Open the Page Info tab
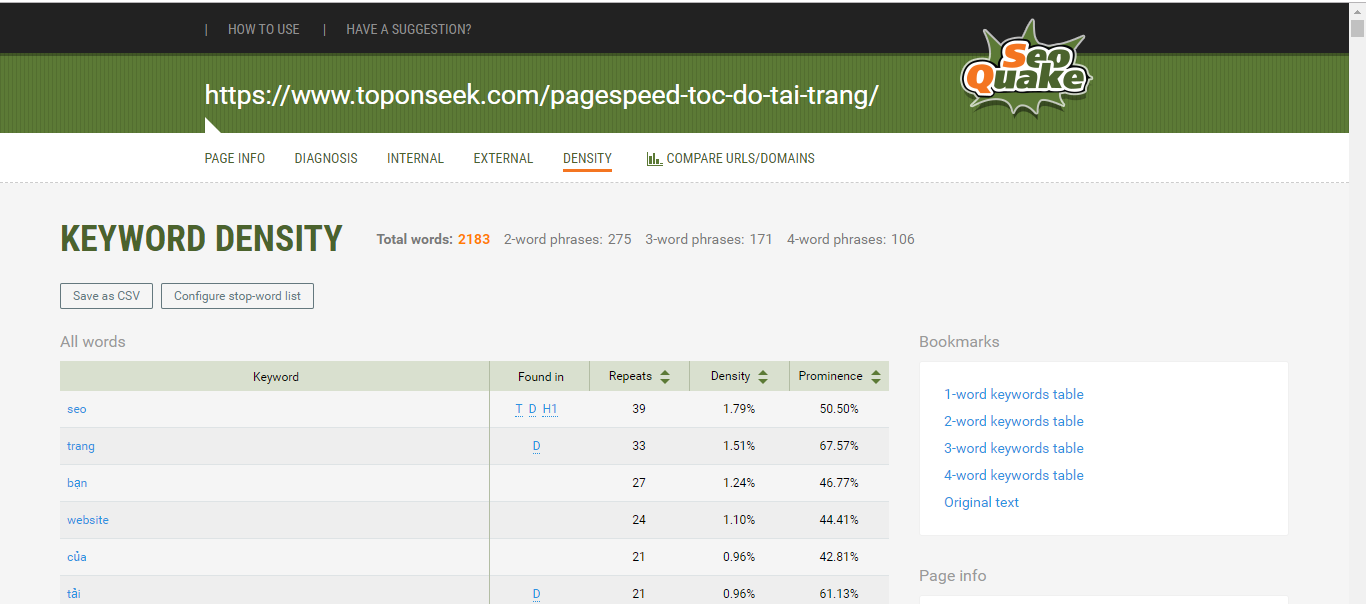Viewport: 1366px width, 604px height. coord(235,158)
